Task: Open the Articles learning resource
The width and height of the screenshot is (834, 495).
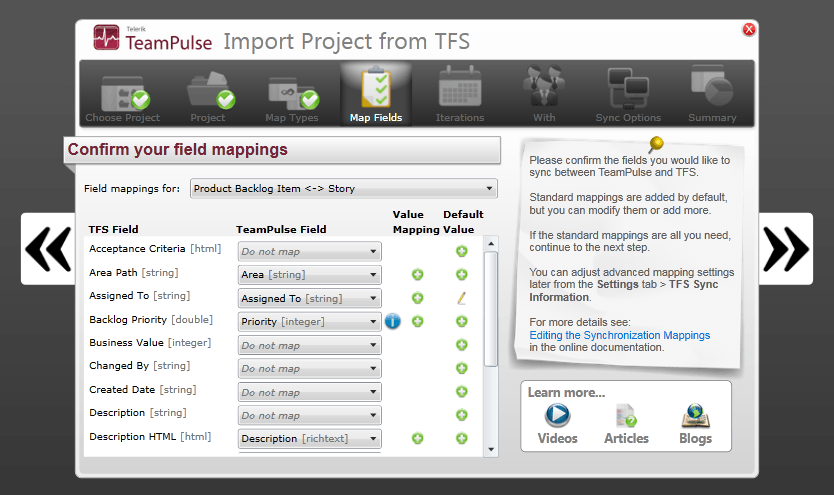Action: tap(626, 424)
